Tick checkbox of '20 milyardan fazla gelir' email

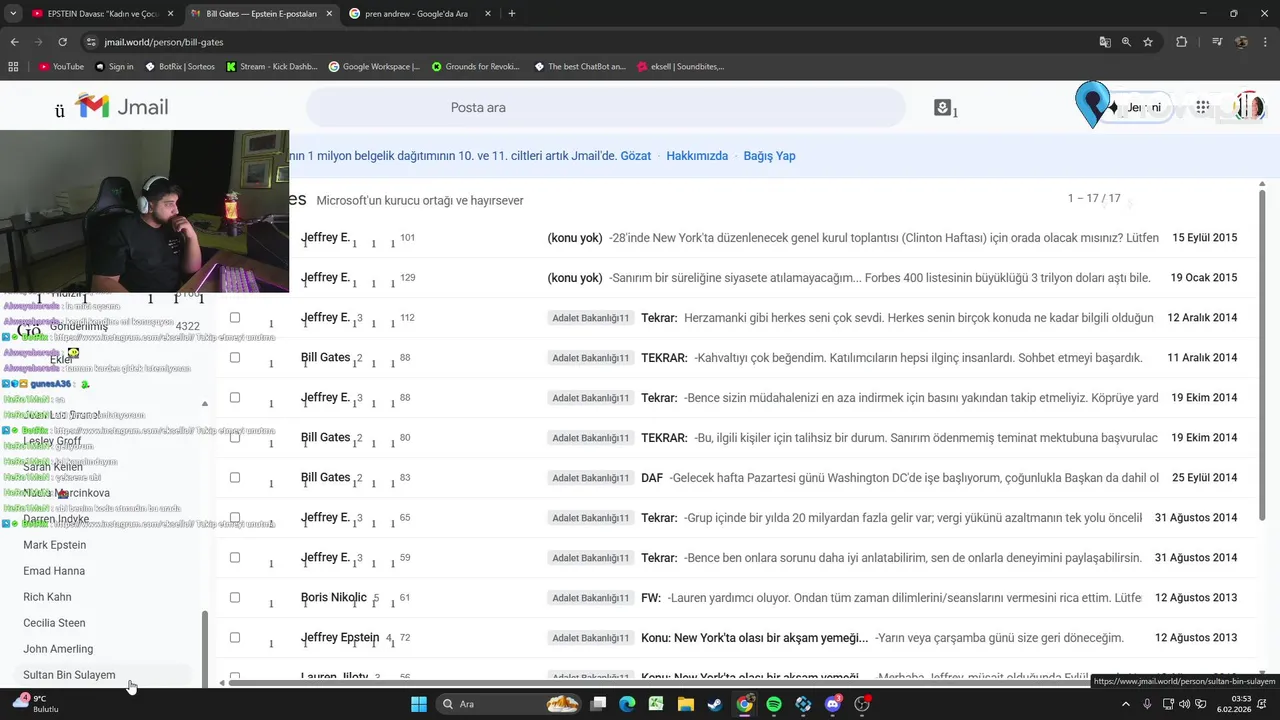(235, 518)
